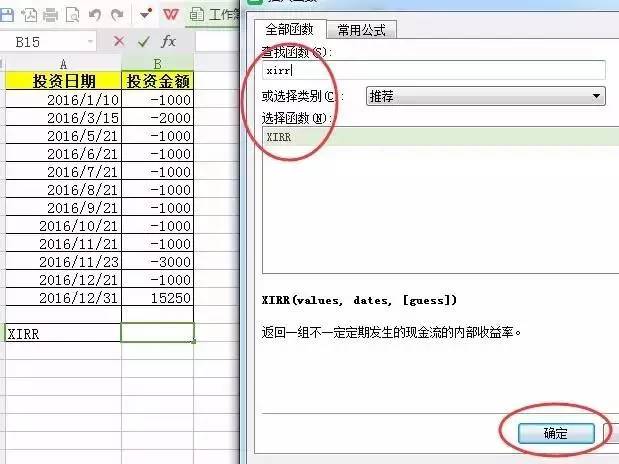Select the workbook document tab
This screenshot has height=464, width=619.
pos(214,15)
